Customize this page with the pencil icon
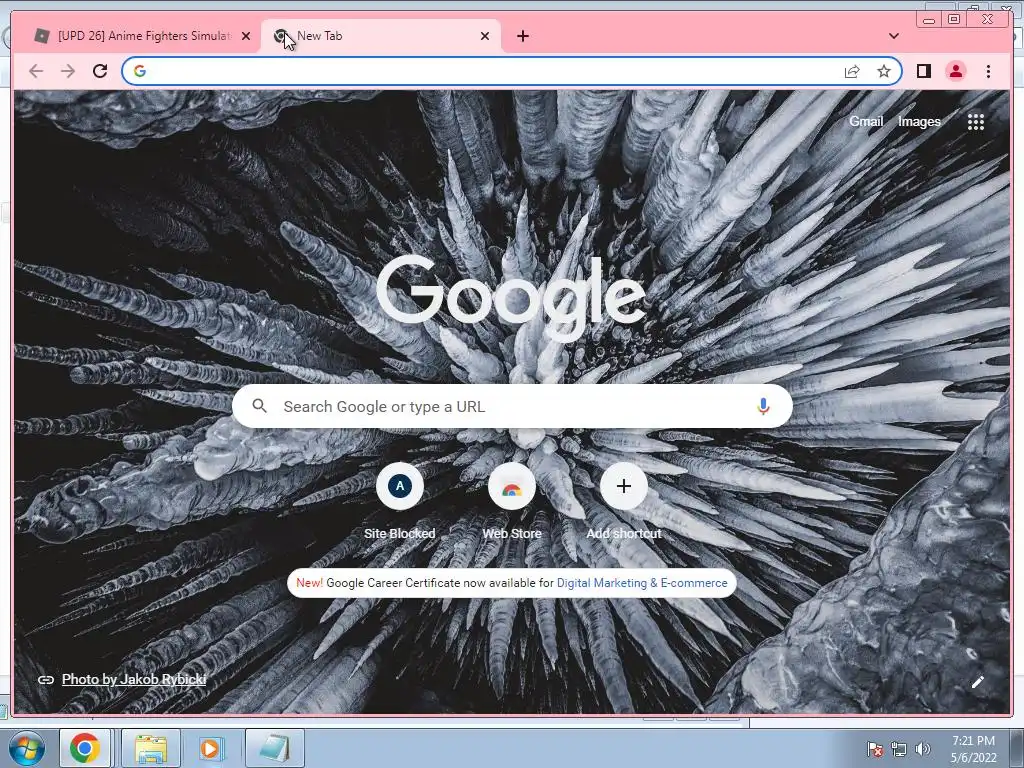 click(x=978, y=682)
